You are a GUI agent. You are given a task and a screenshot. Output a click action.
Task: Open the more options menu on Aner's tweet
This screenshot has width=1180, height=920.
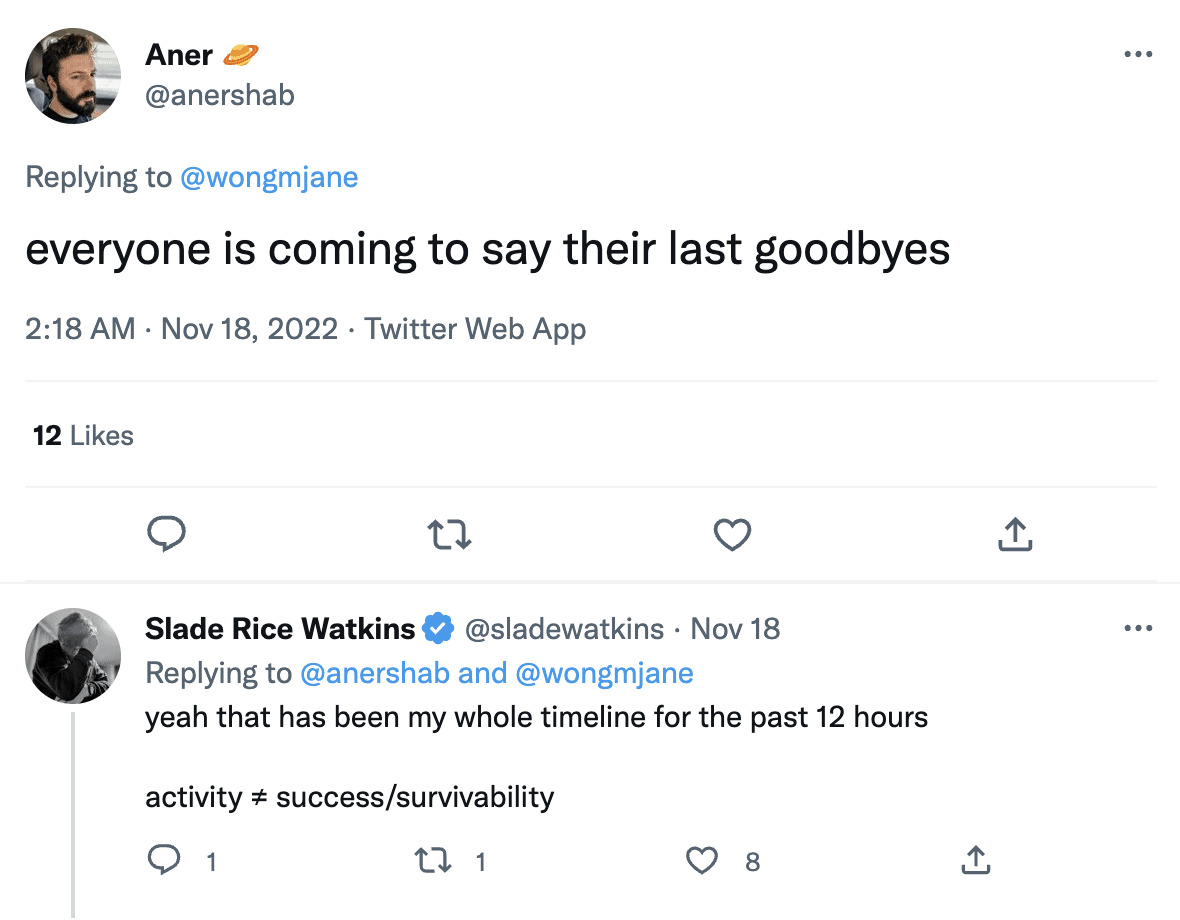[x=1138, y=54]
